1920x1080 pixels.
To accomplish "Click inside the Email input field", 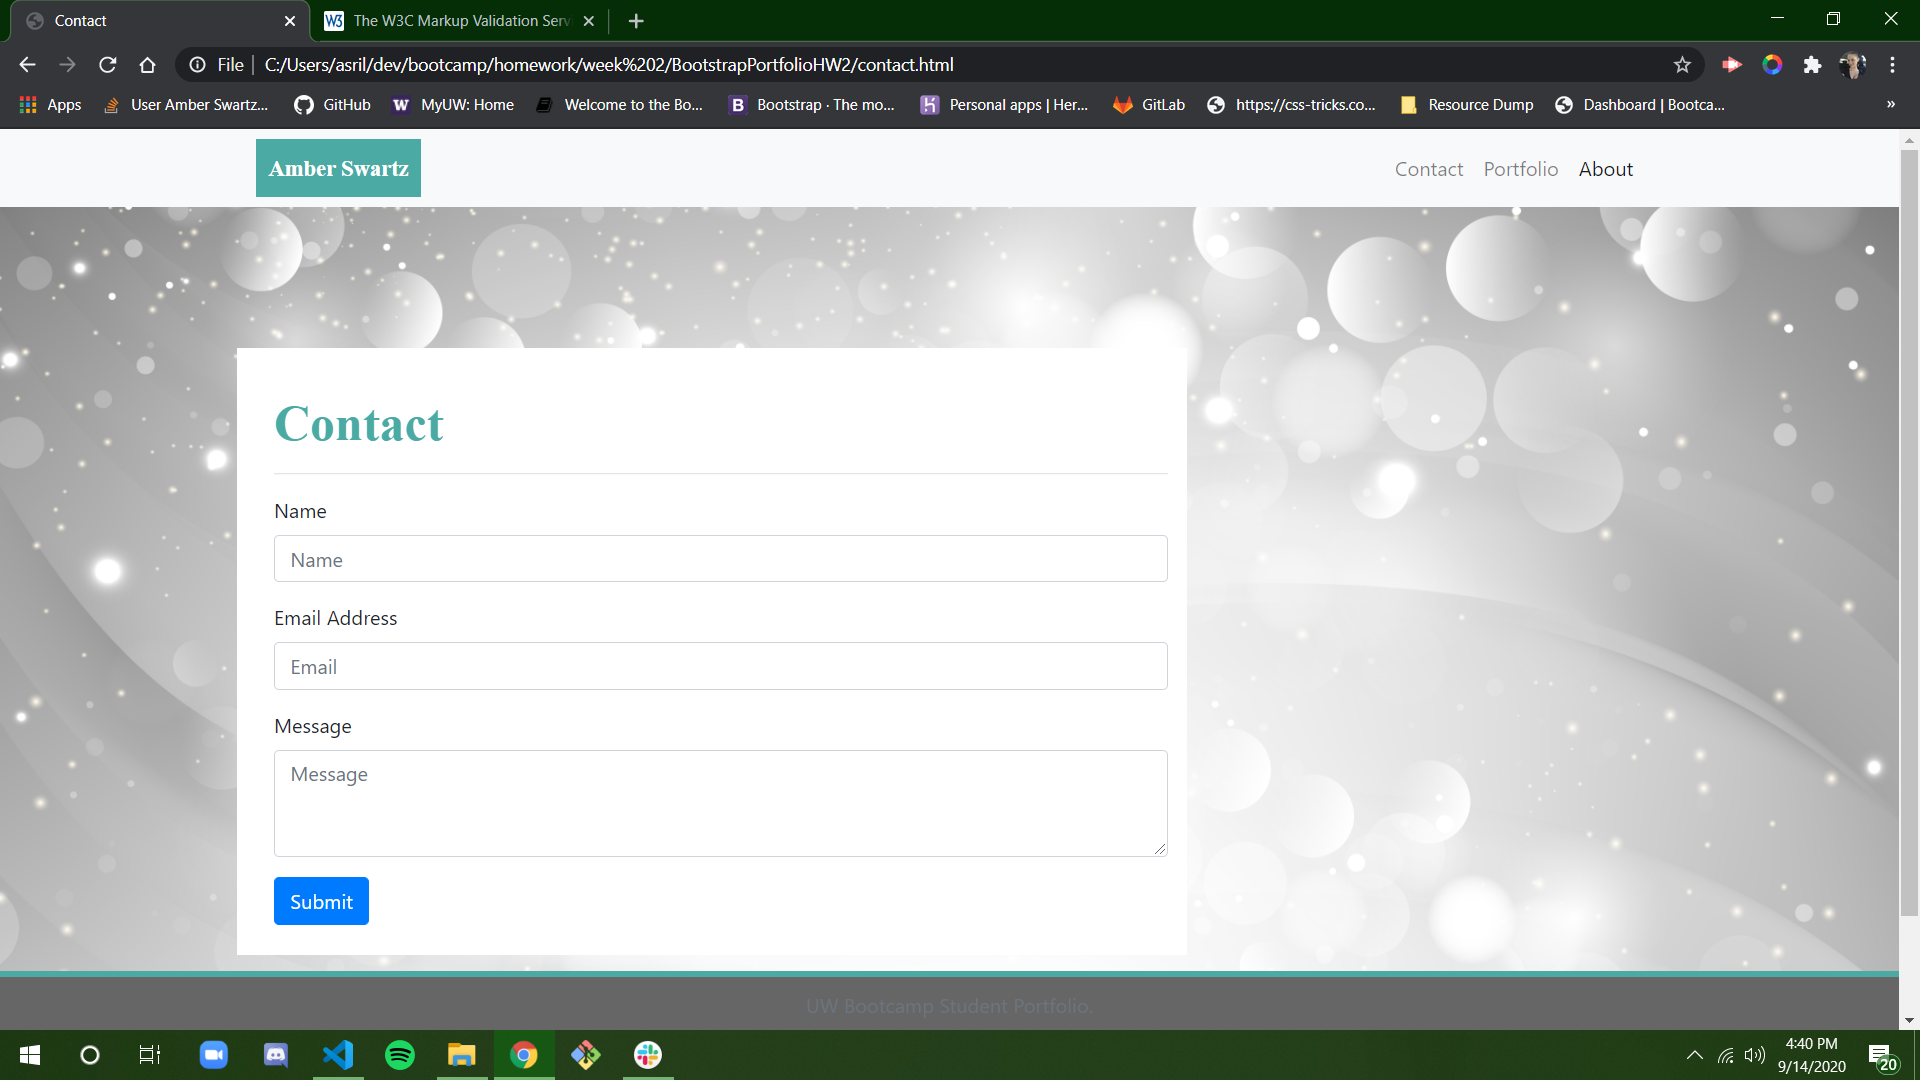I will coord(720,666).
